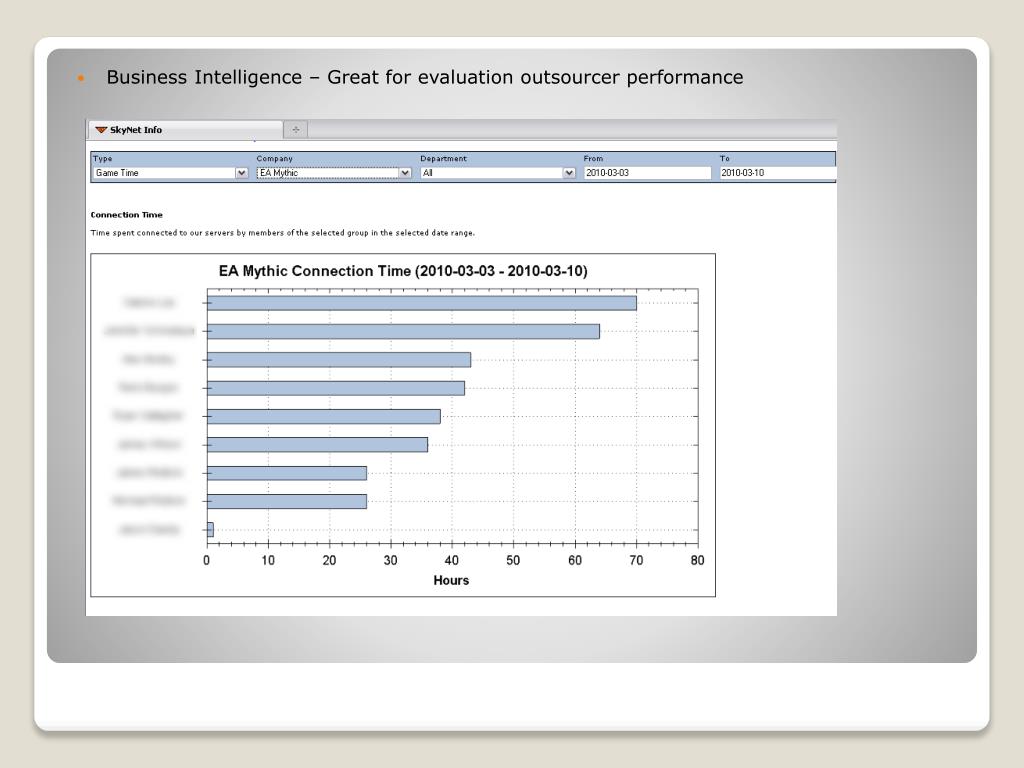Select the shortest bar near 1 hour
Image resolution: width=1024 pixels, height=768 pixels.
[x=210, y=530]
